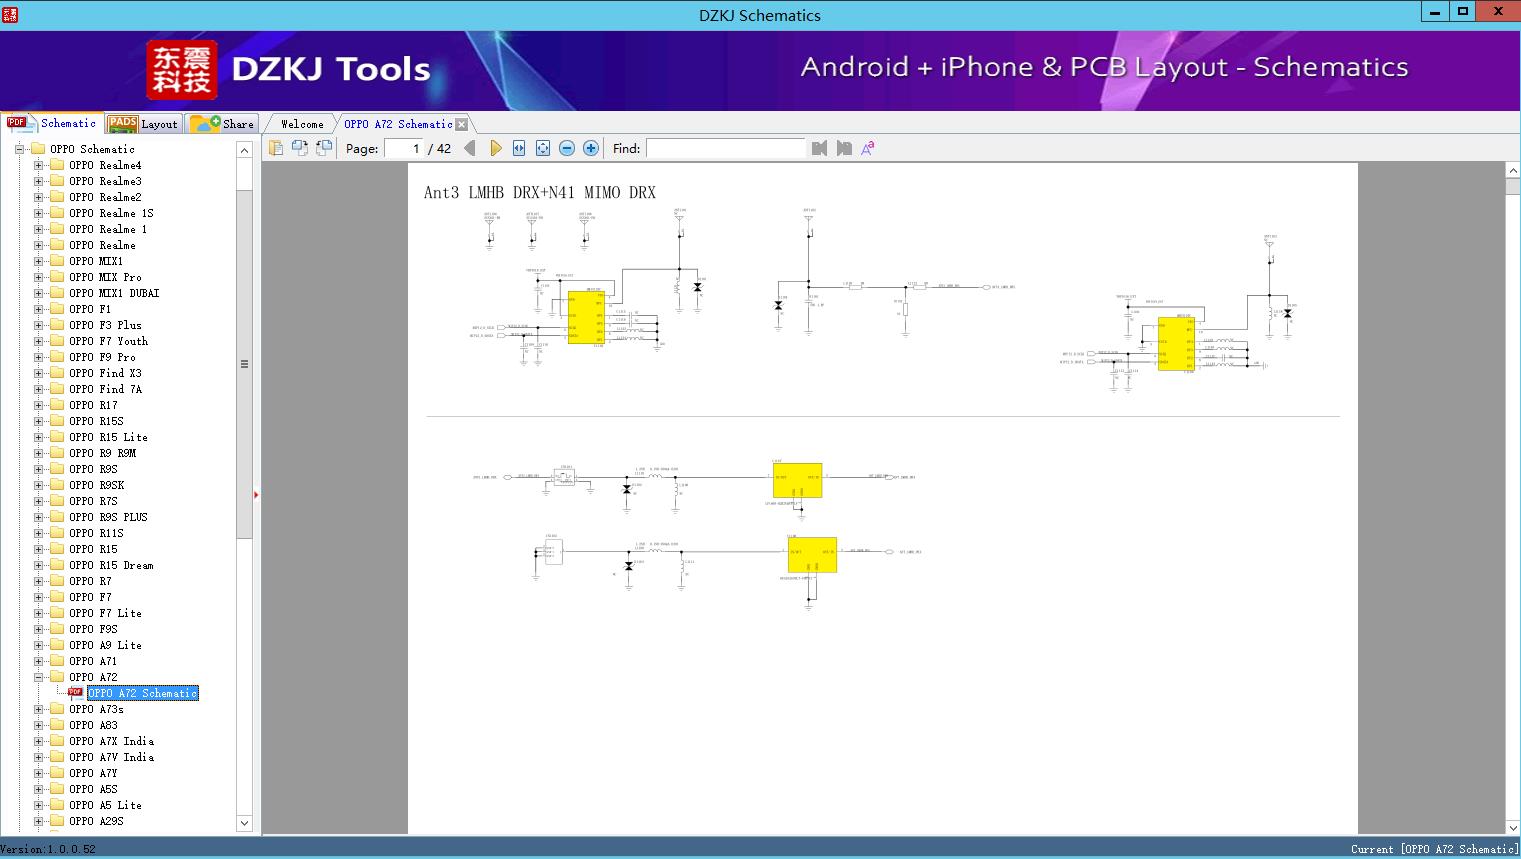The image size is (1521, 859).
Task: Find the next search match
Action: (x=844, y=148)
